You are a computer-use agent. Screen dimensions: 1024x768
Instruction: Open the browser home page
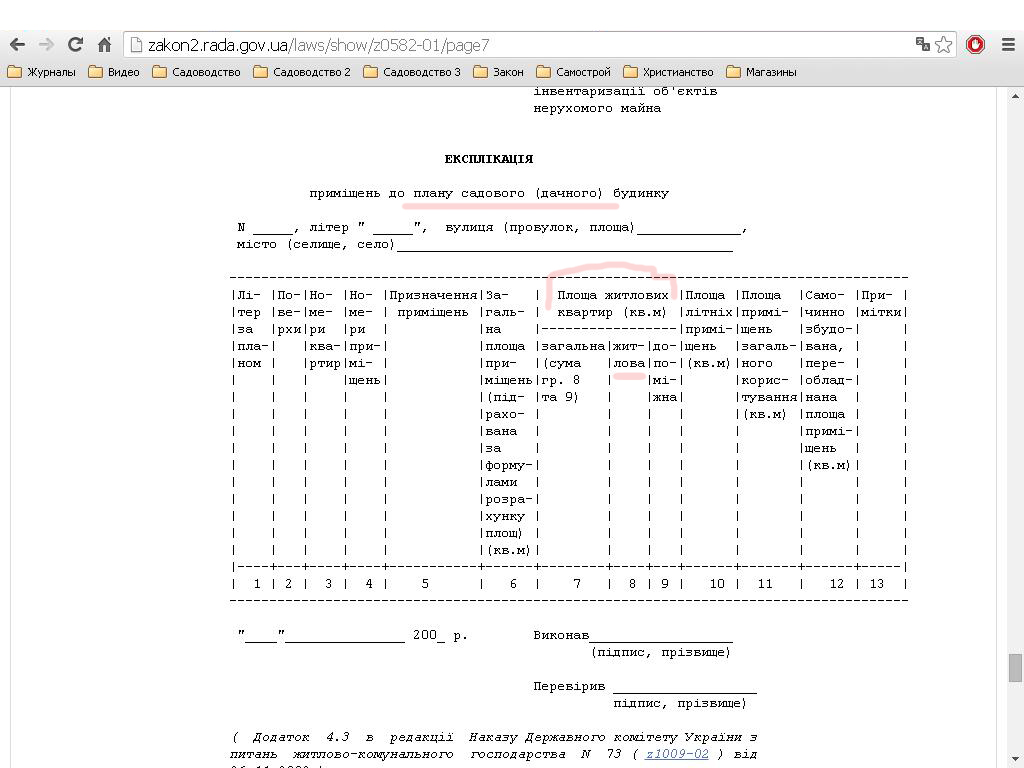click(x=104, y=44)
